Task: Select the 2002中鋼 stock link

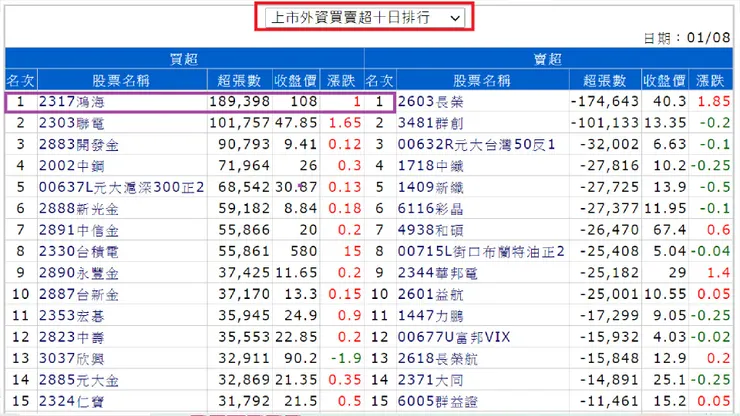Action: (72, 166)
